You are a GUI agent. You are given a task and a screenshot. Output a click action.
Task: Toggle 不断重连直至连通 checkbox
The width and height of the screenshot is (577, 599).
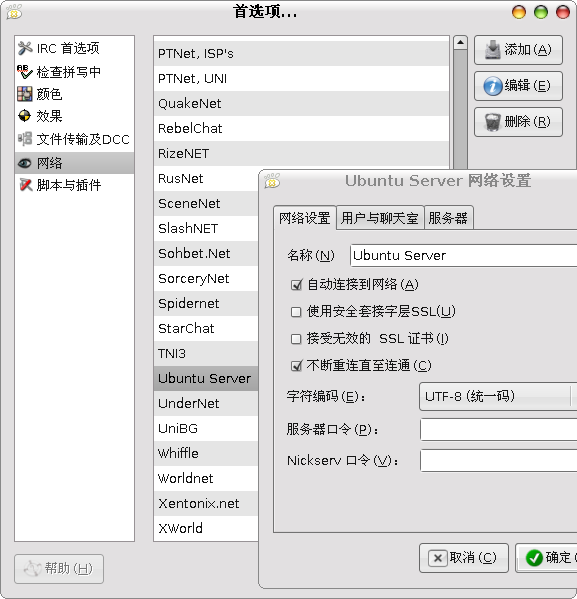pyautogui.click(x=296, y=366)
